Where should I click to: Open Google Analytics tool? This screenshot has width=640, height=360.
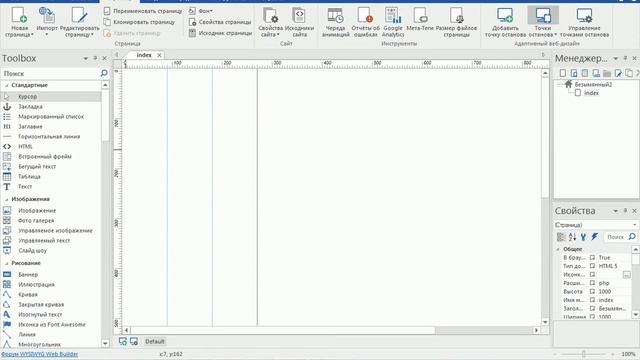(x=393, y=22)
